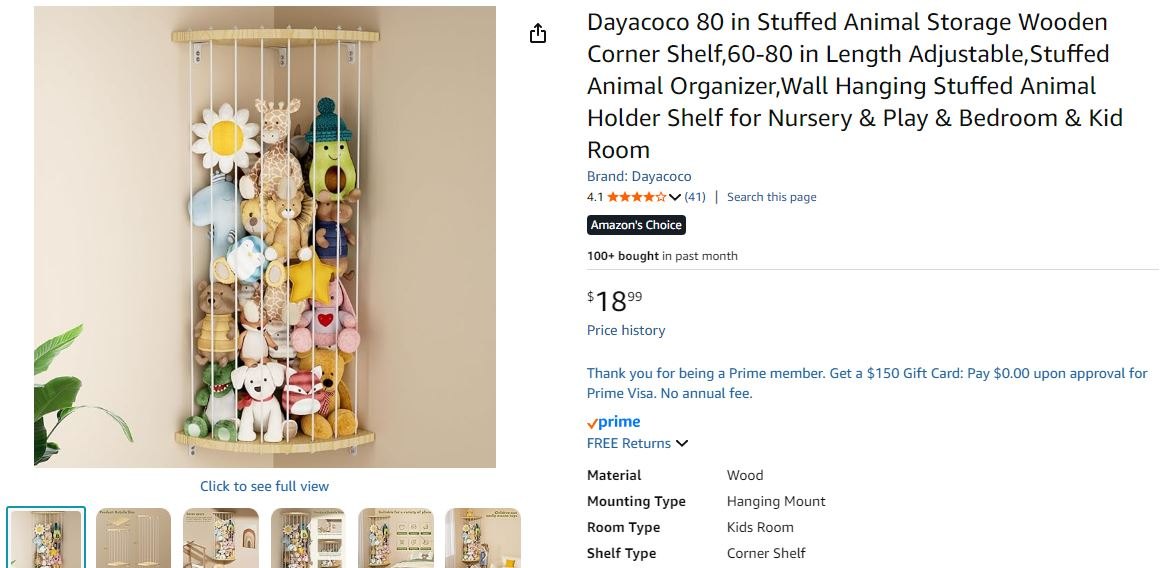The image size is (1166, 568).
Task: Select the second thumbnail showing empty shelf frames
Action: point(133,538)
